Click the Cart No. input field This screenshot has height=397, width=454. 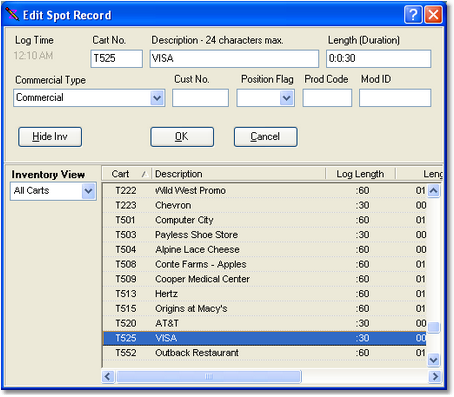point(117,59)
